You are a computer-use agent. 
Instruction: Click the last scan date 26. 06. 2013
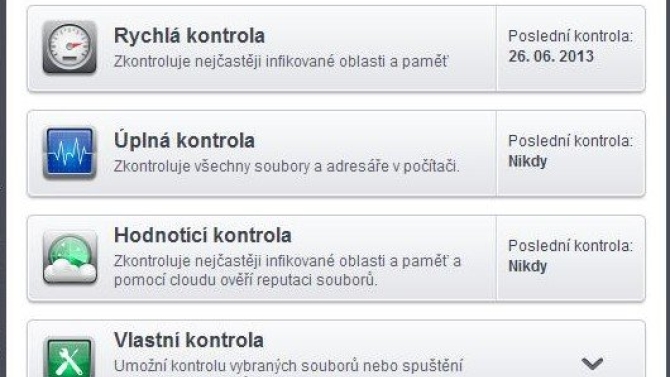[551, 56]
